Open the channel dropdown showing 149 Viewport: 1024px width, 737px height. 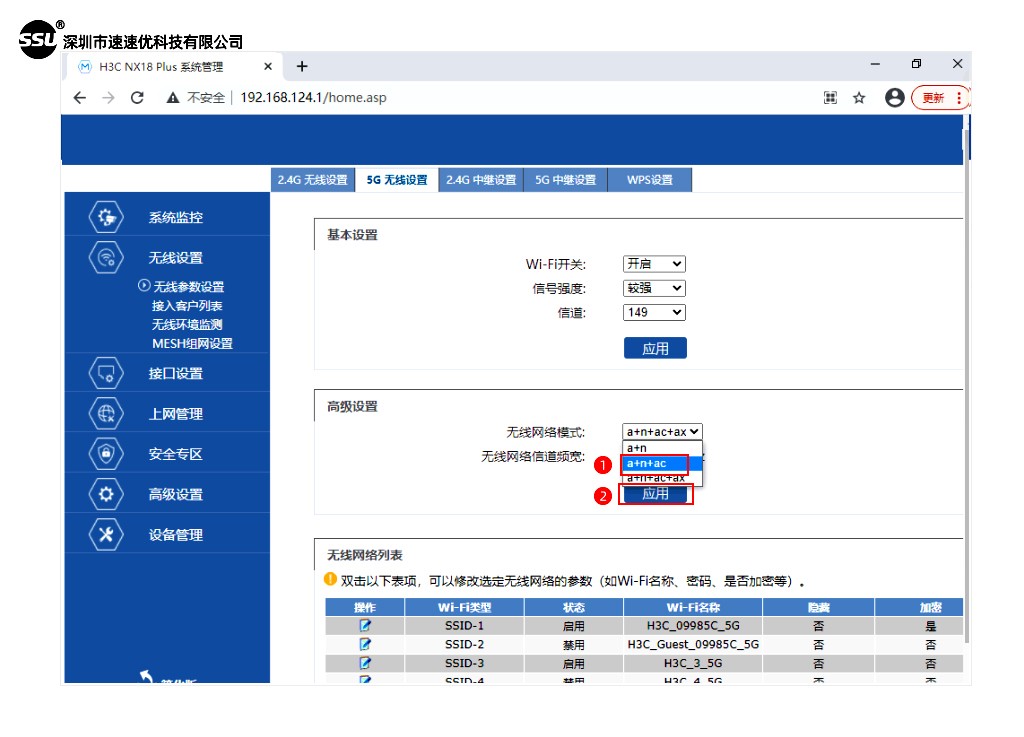click(654, 312)
